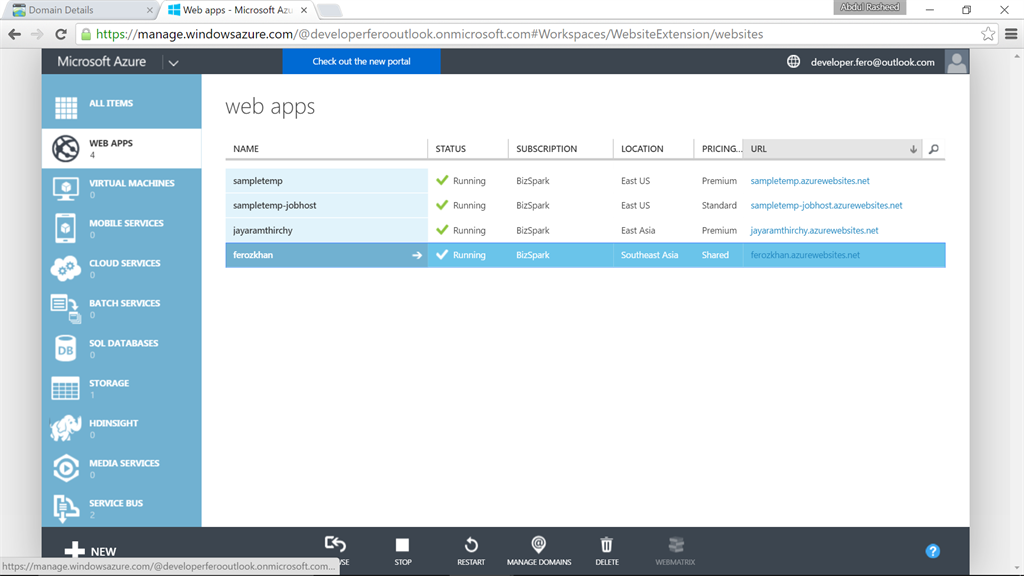Open jayaramthirchy.azurewebsites.net link
This screenshot has width=1024, height=576.
coord(814,231)
